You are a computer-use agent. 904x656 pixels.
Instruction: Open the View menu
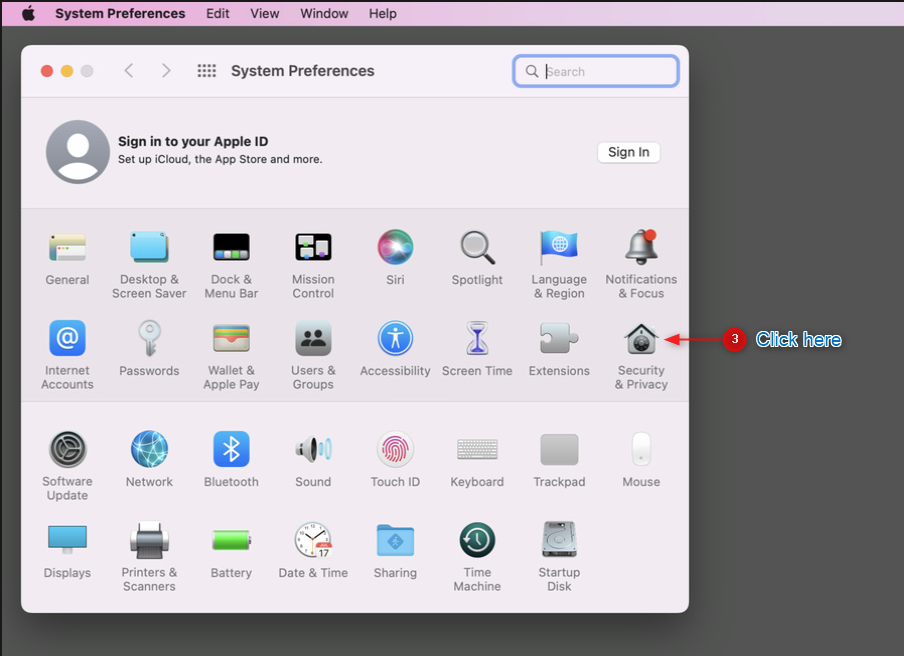pyautogui.click(x=265, y=13)
